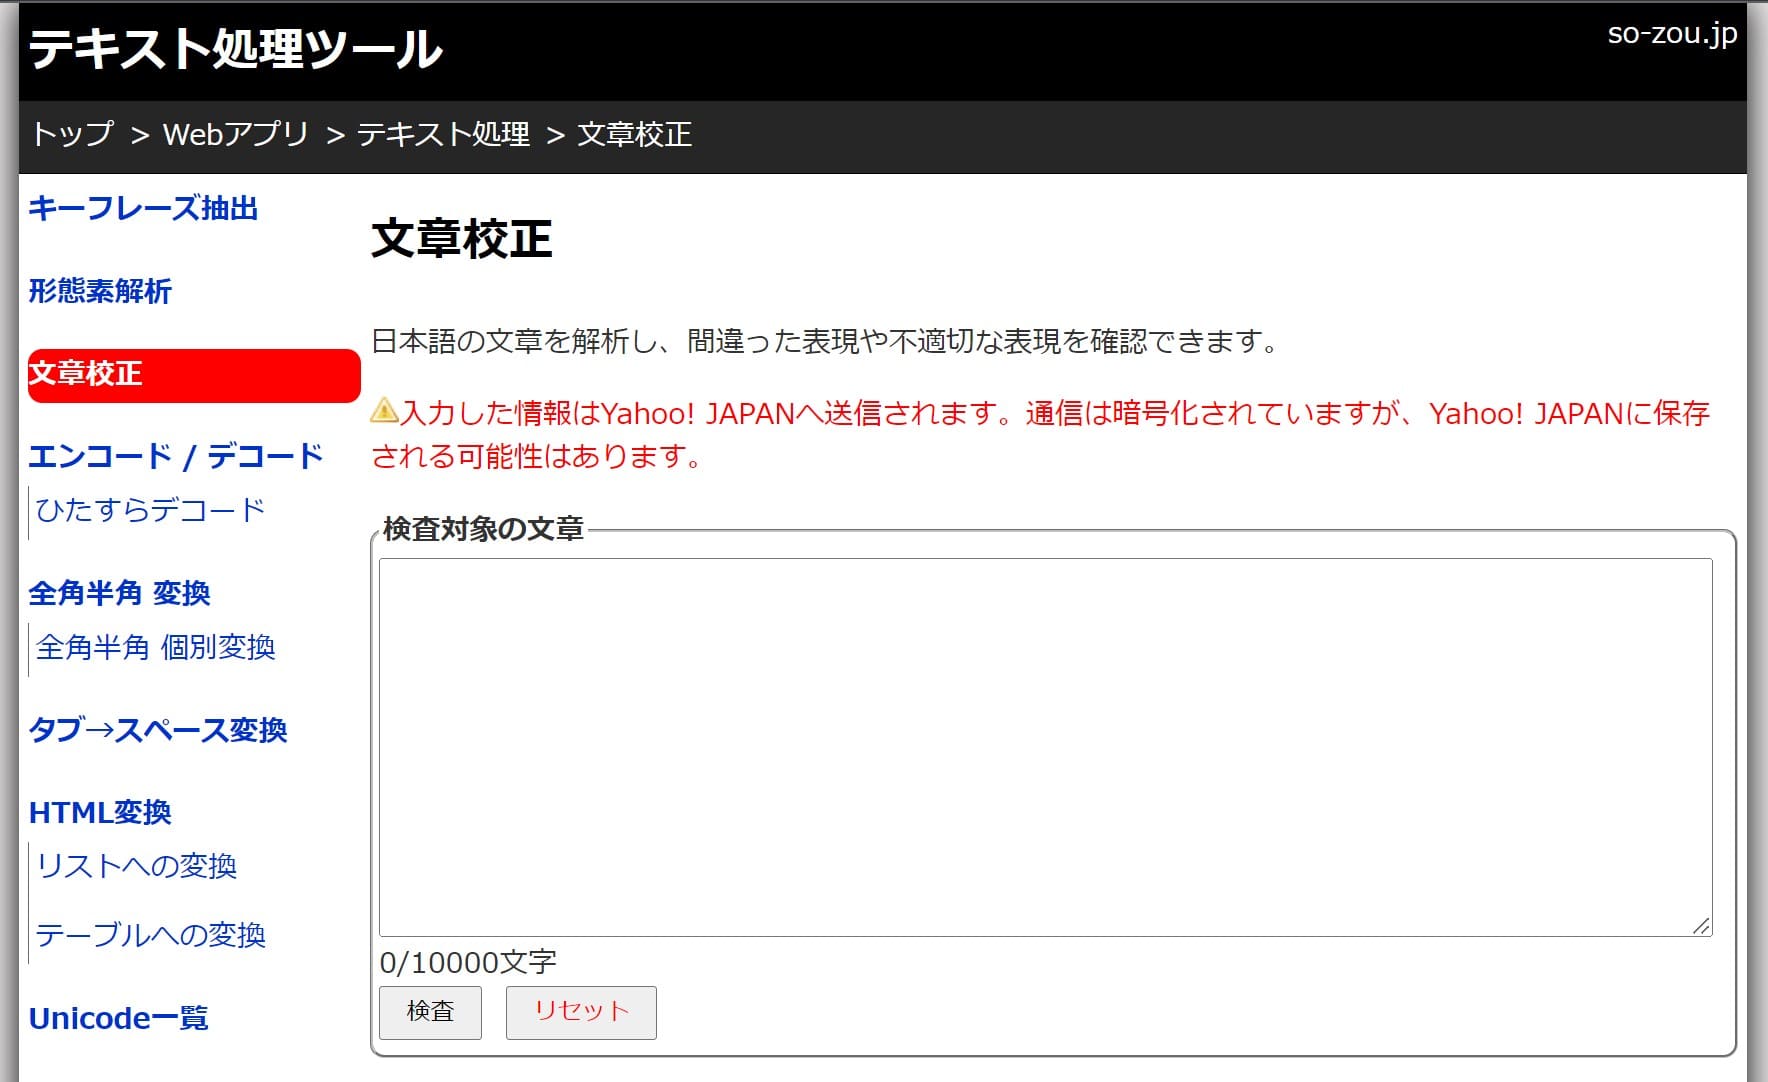Click the red リセット button
This screenshot has width=1768, height=1082.
pyautogui.click(x=581, y=1012)
